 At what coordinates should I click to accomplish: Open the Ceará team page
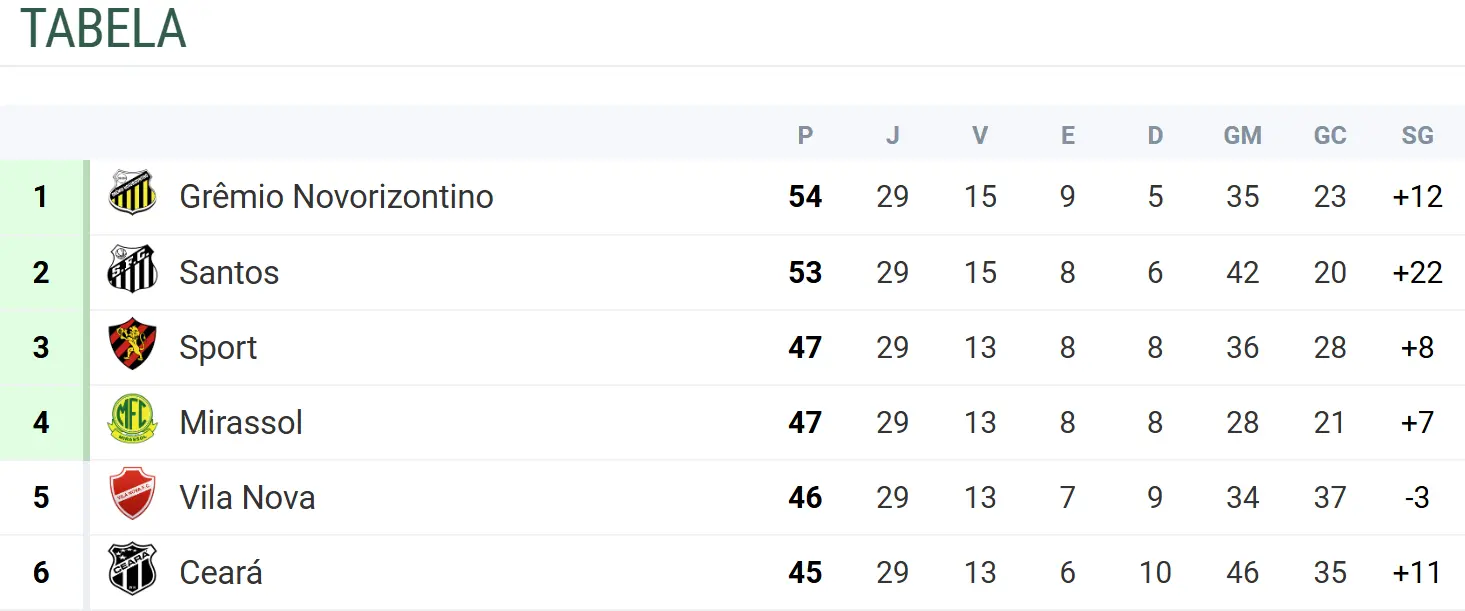coord(221,572)
